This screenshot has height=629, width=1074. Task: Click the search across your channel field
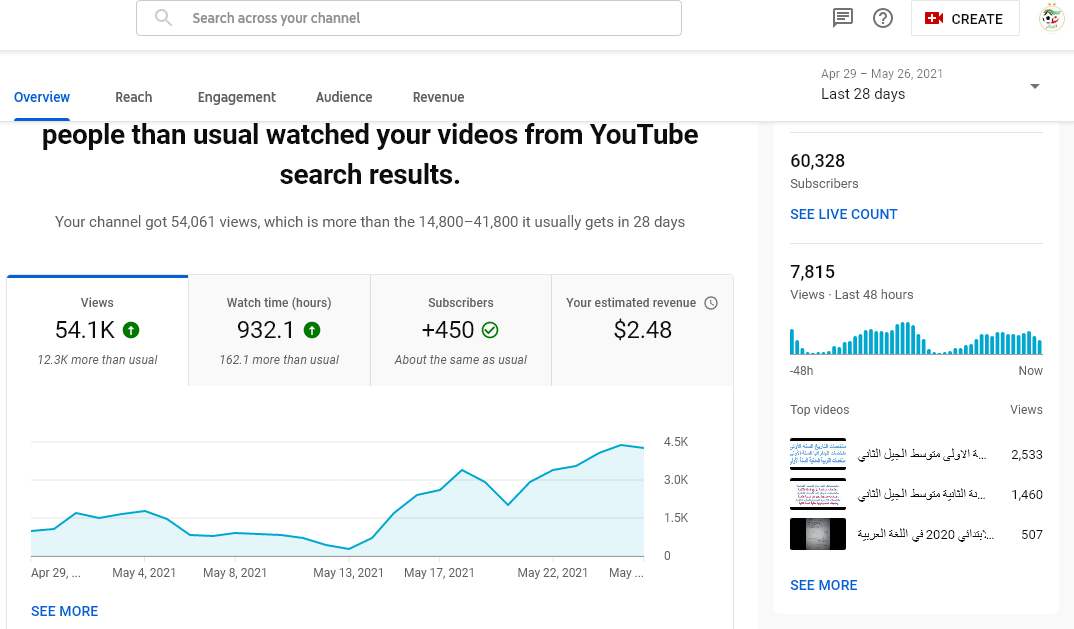point(400,18)
